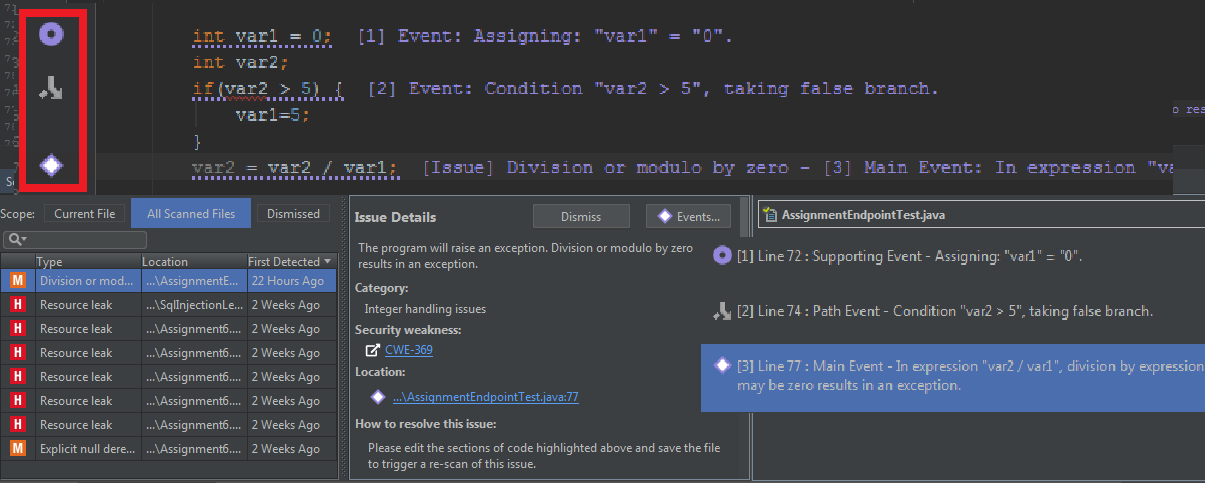This screenshot has width=1205, height=483.
Task: Sort by First Detected column arrow
Action: point(327,261)
